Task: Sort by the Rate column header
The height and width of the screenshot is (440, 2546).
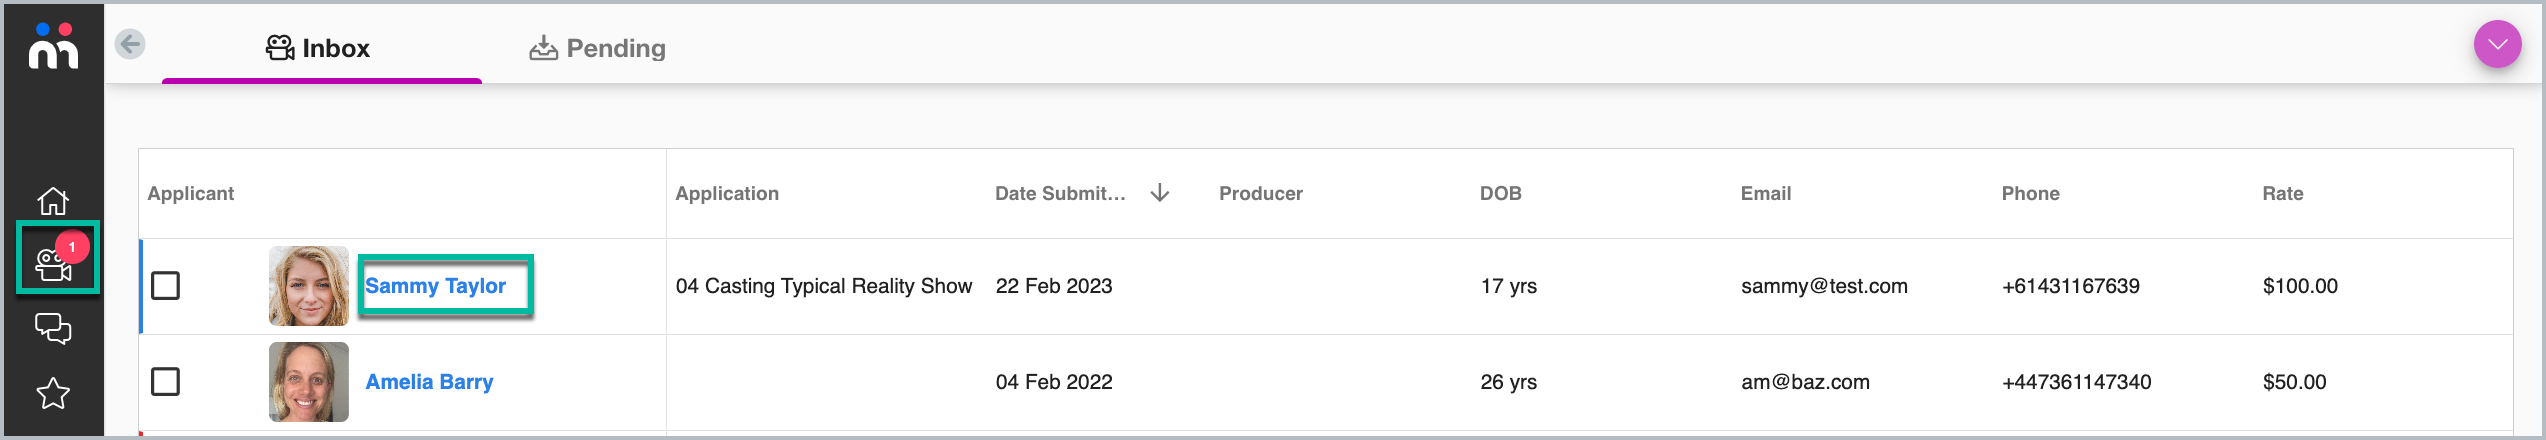Action: 2282,193
